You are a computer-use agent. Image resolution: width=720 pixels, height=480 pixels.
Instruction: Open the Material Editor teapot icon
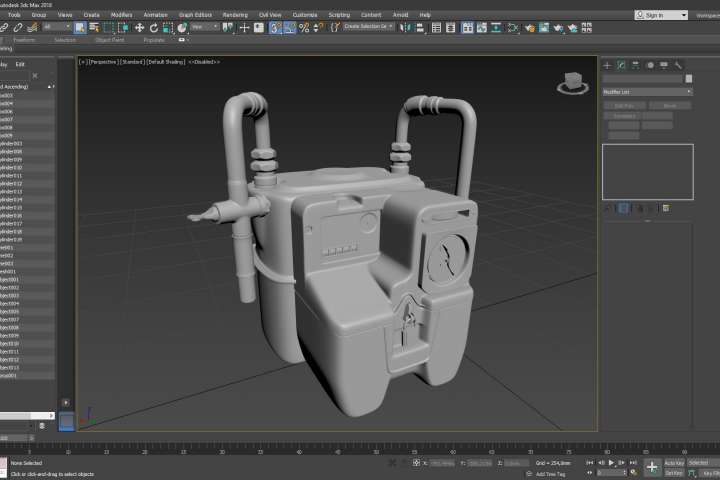[x=529, y=28]
